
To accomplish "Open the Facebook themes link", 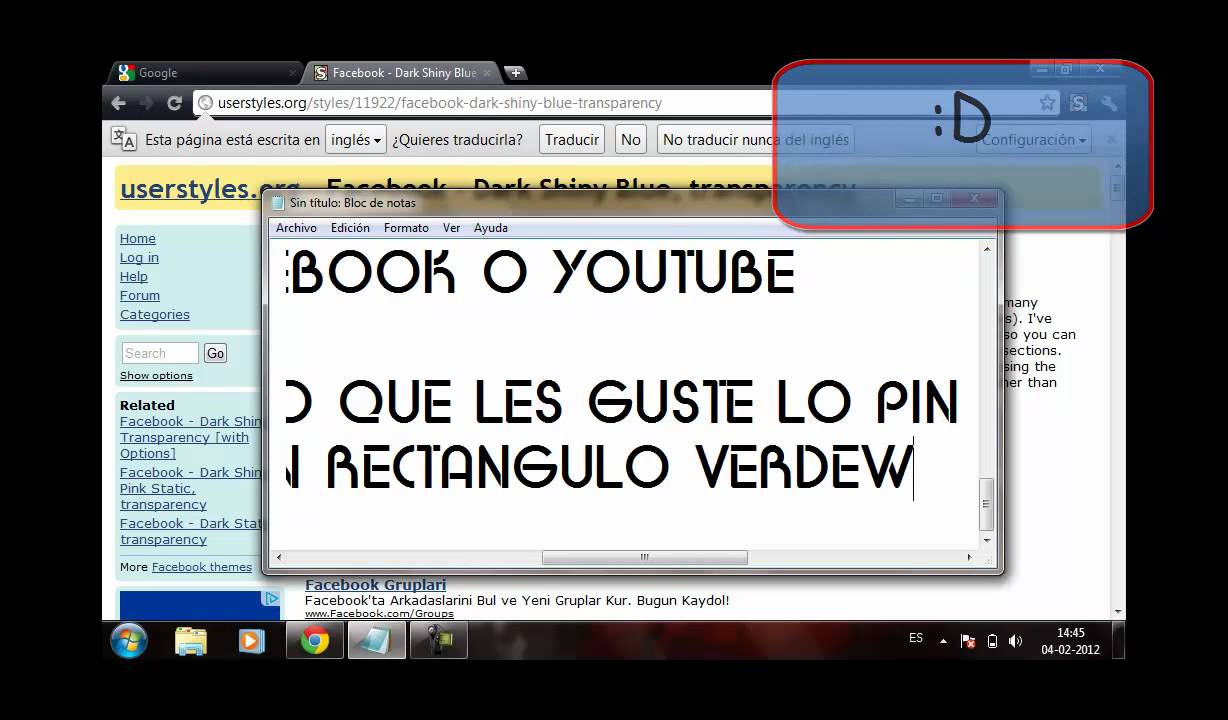I will pos(202,567).
